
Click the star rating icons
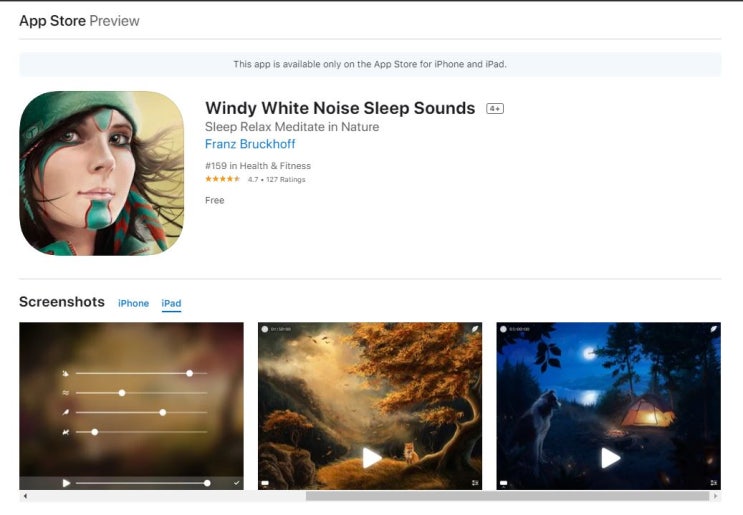pos(222,179)
